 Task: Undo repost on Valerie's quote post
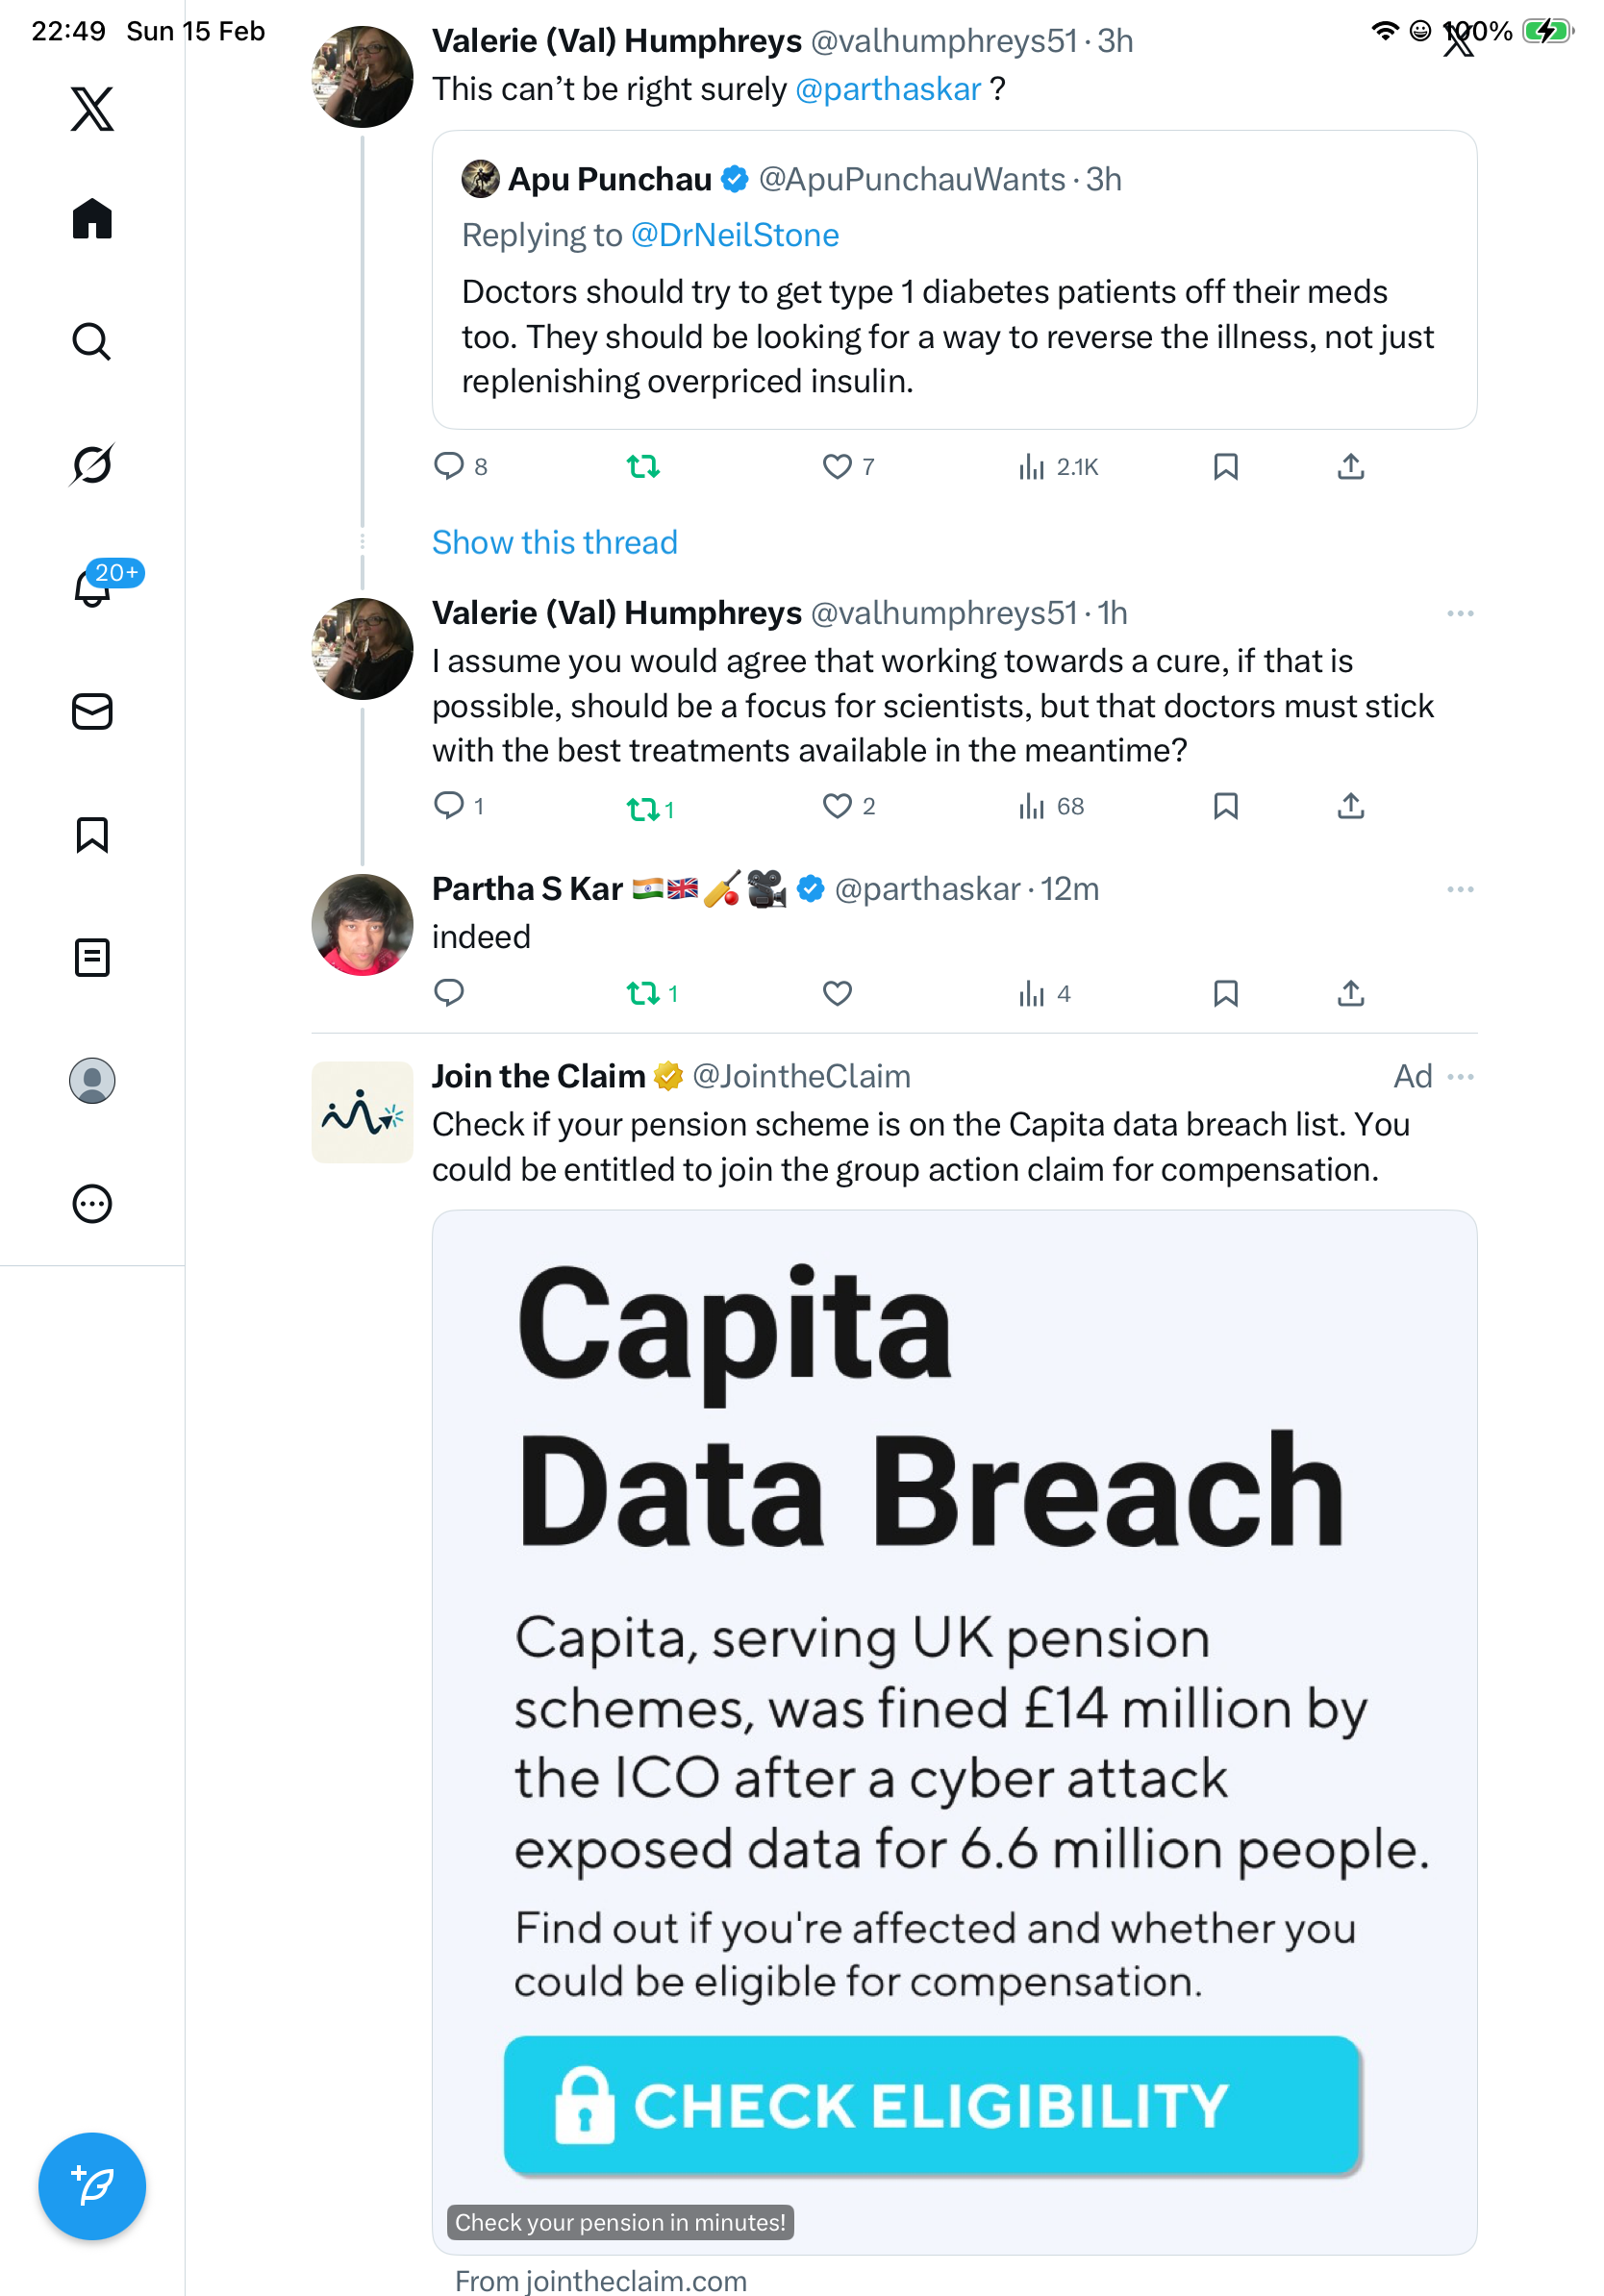[x=643, y=466]
